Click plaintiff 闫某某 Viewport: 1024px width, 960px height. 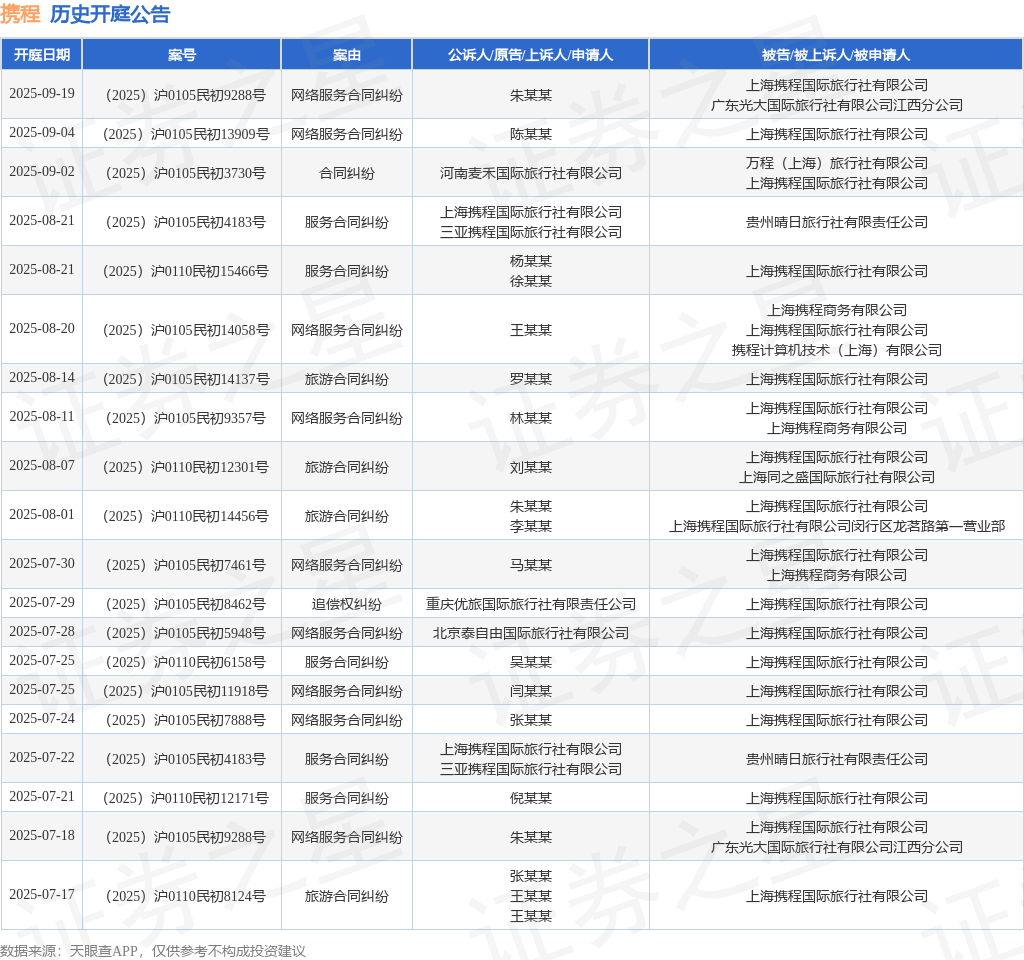pos(531,691)
